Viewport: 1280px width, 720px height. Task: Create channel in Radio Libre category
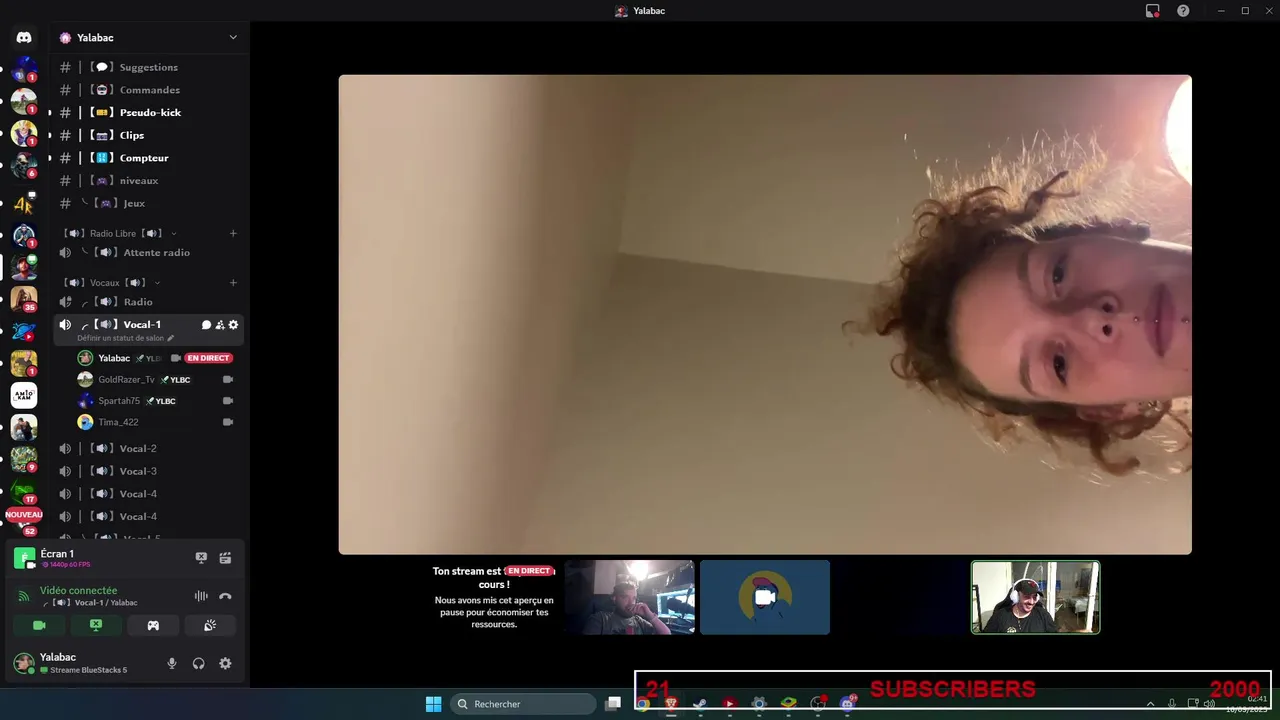(x=233, y=233)
